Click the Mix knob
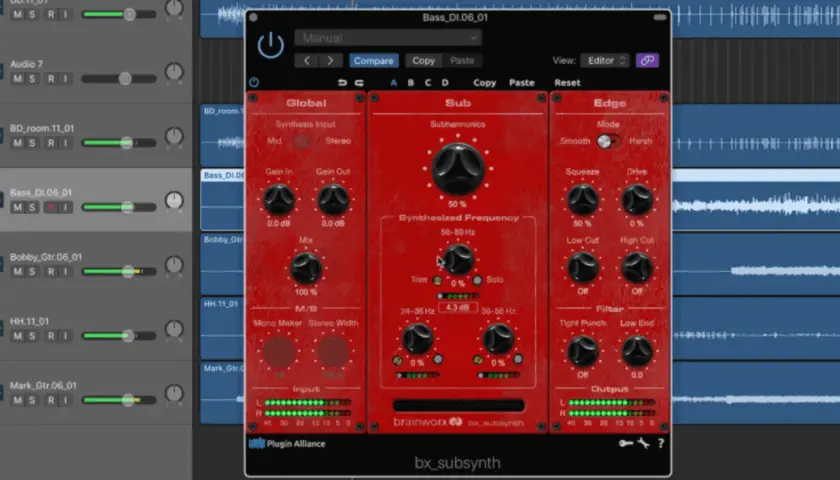Image resolution: width=840 pixels, height=480 pixels. pyautogui.click(x=306, y=268)
